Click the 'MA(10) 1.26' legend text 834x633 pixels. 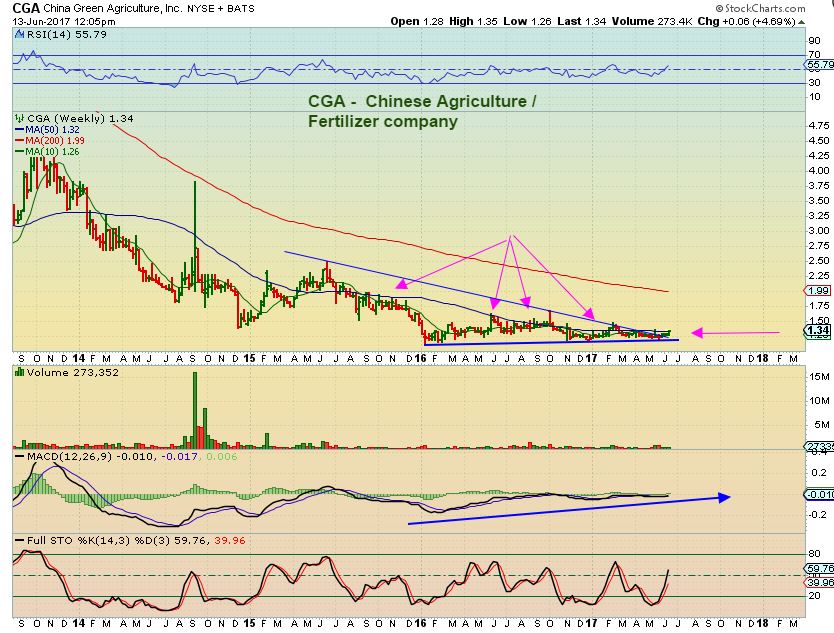[52, 152]
